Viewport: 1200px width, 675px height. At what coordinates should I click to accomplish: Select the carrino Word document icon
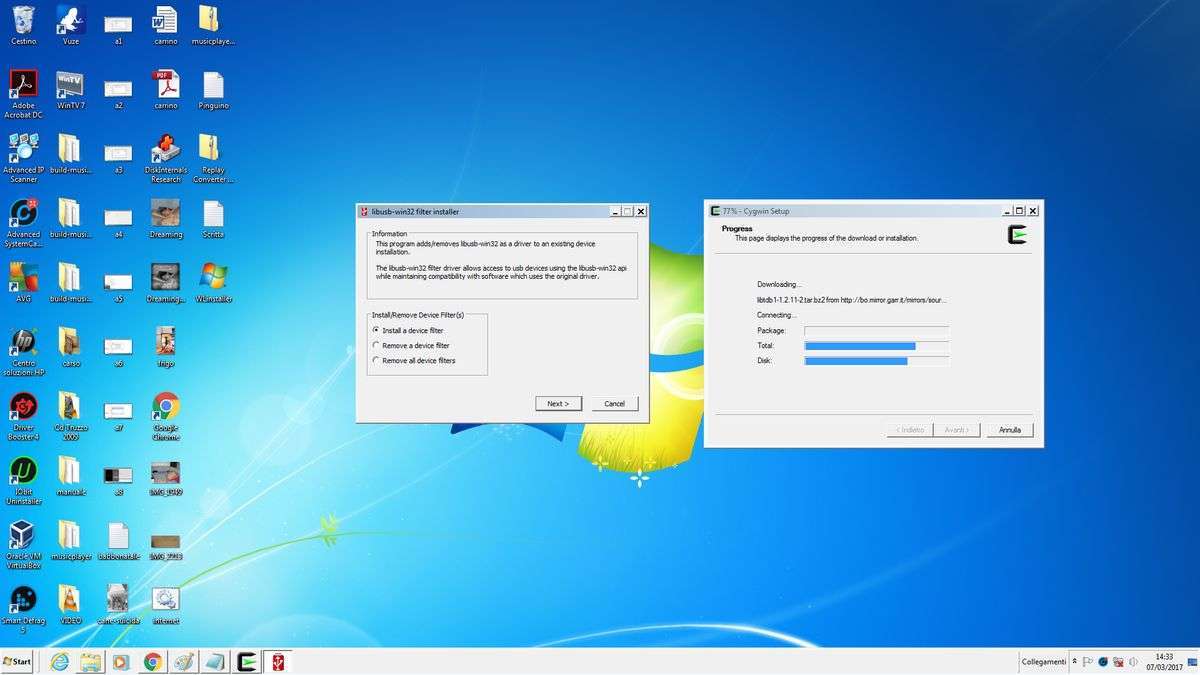click(x=166, y=24)
